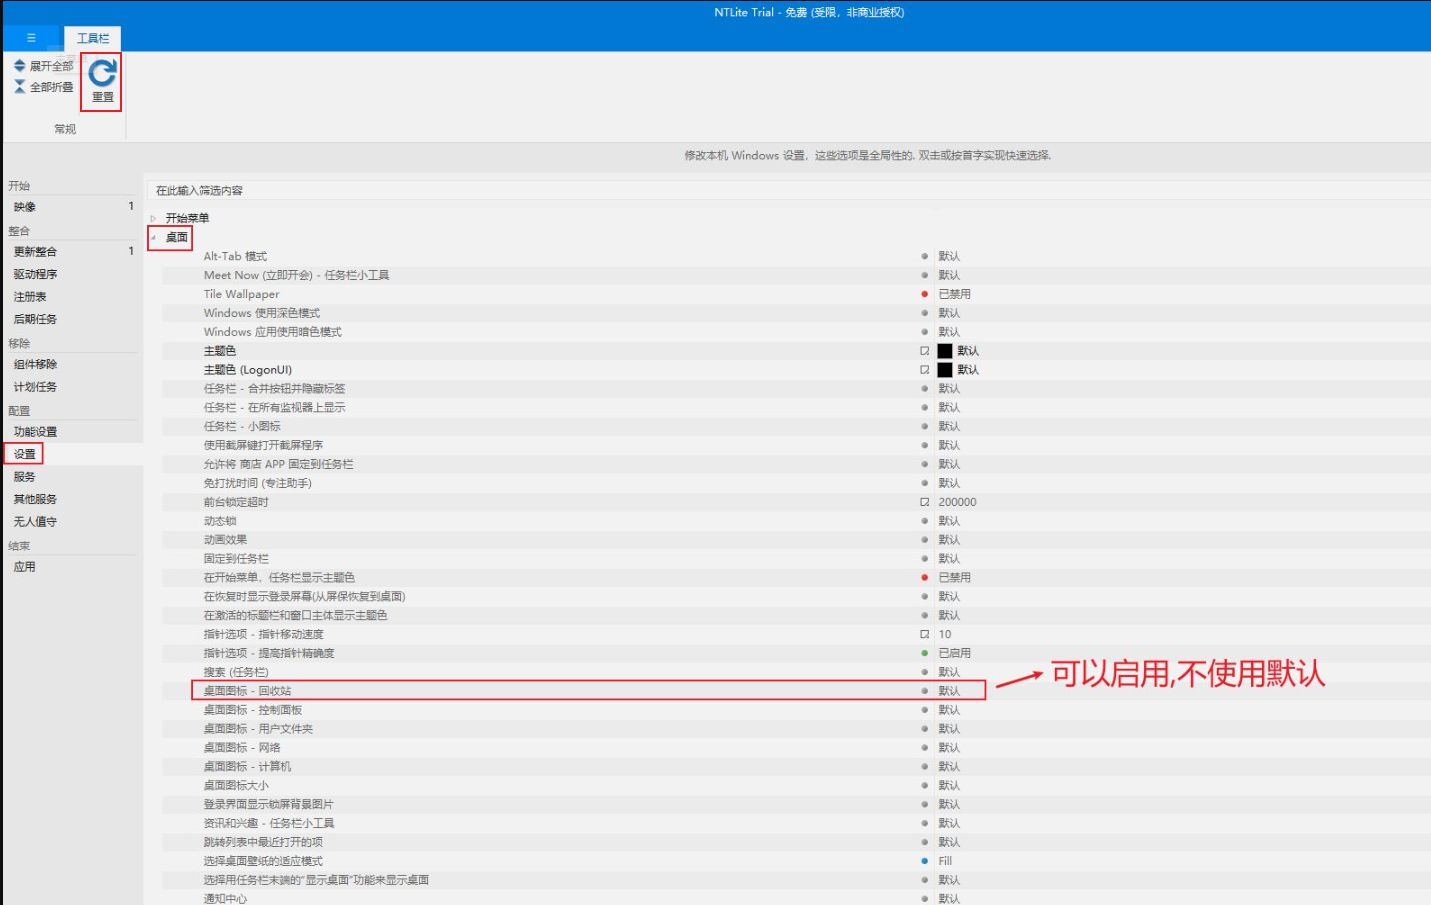Click the 展开全部 expand-all icon
The width and height of the screenshot is (1431, 905).
click(x=19, y=66)
